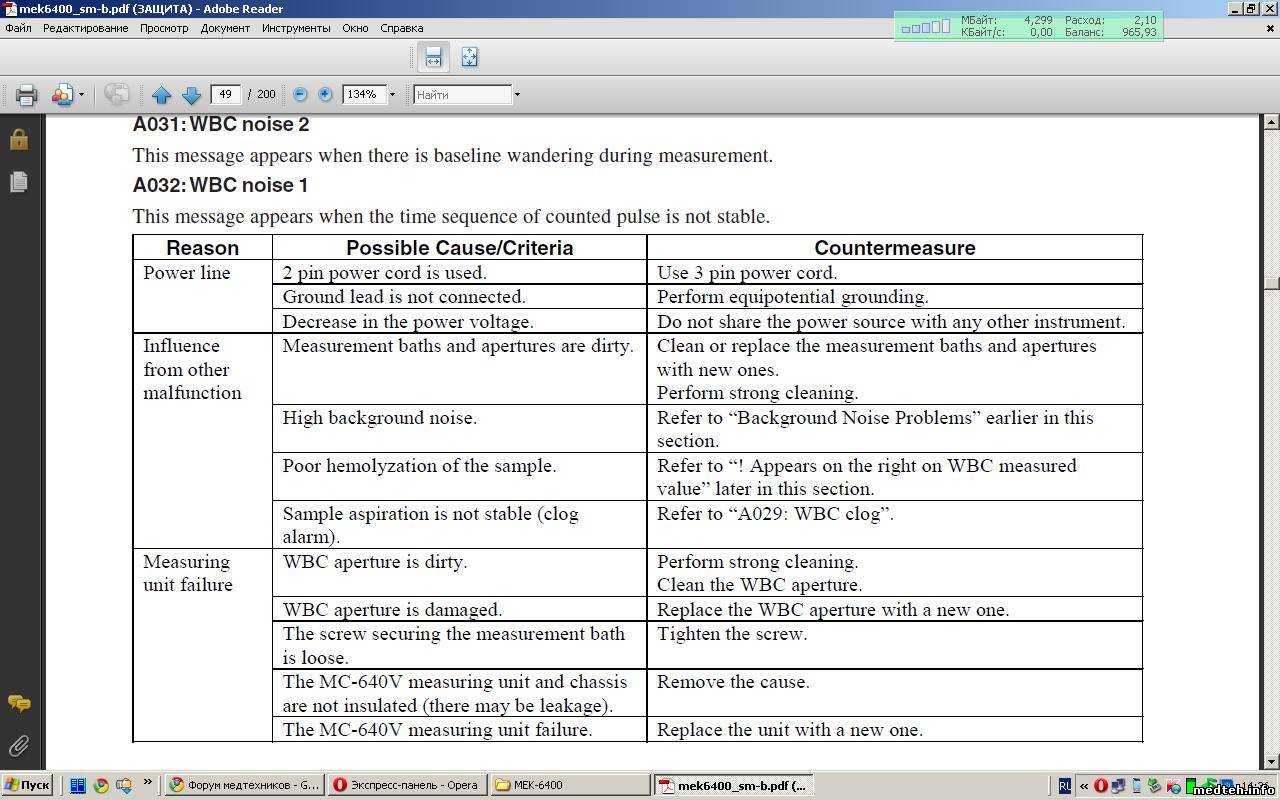Open the security lock panel
The width and height of the screenshot is (1280, 800).
pos(18,139)
